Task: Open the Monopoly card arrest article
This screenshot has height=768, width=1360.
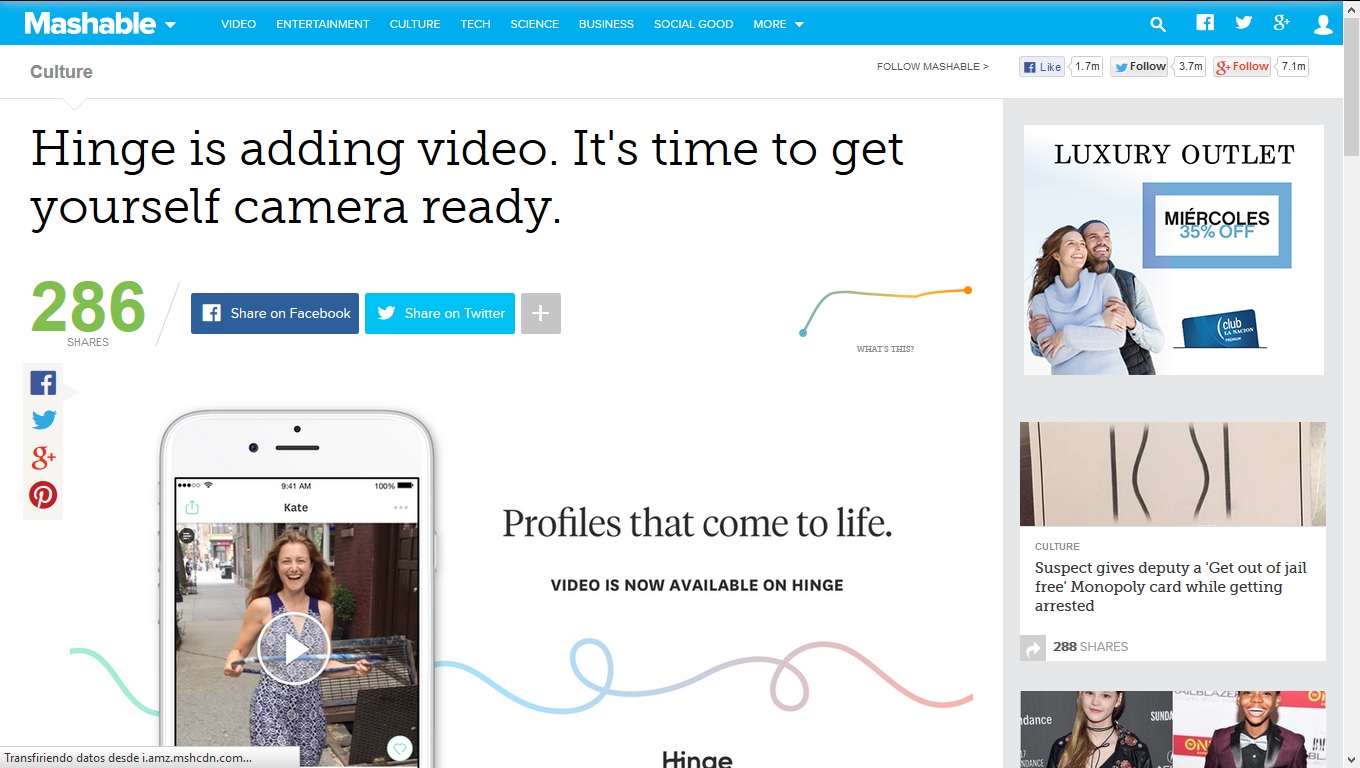Action: click(x=1171, y=587)
